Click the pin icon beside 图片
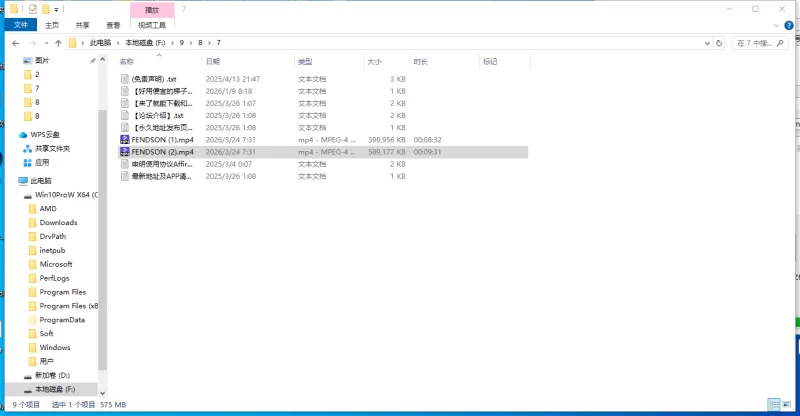The width and height of the screenshot is (800, 416). (x=92, y=61)
